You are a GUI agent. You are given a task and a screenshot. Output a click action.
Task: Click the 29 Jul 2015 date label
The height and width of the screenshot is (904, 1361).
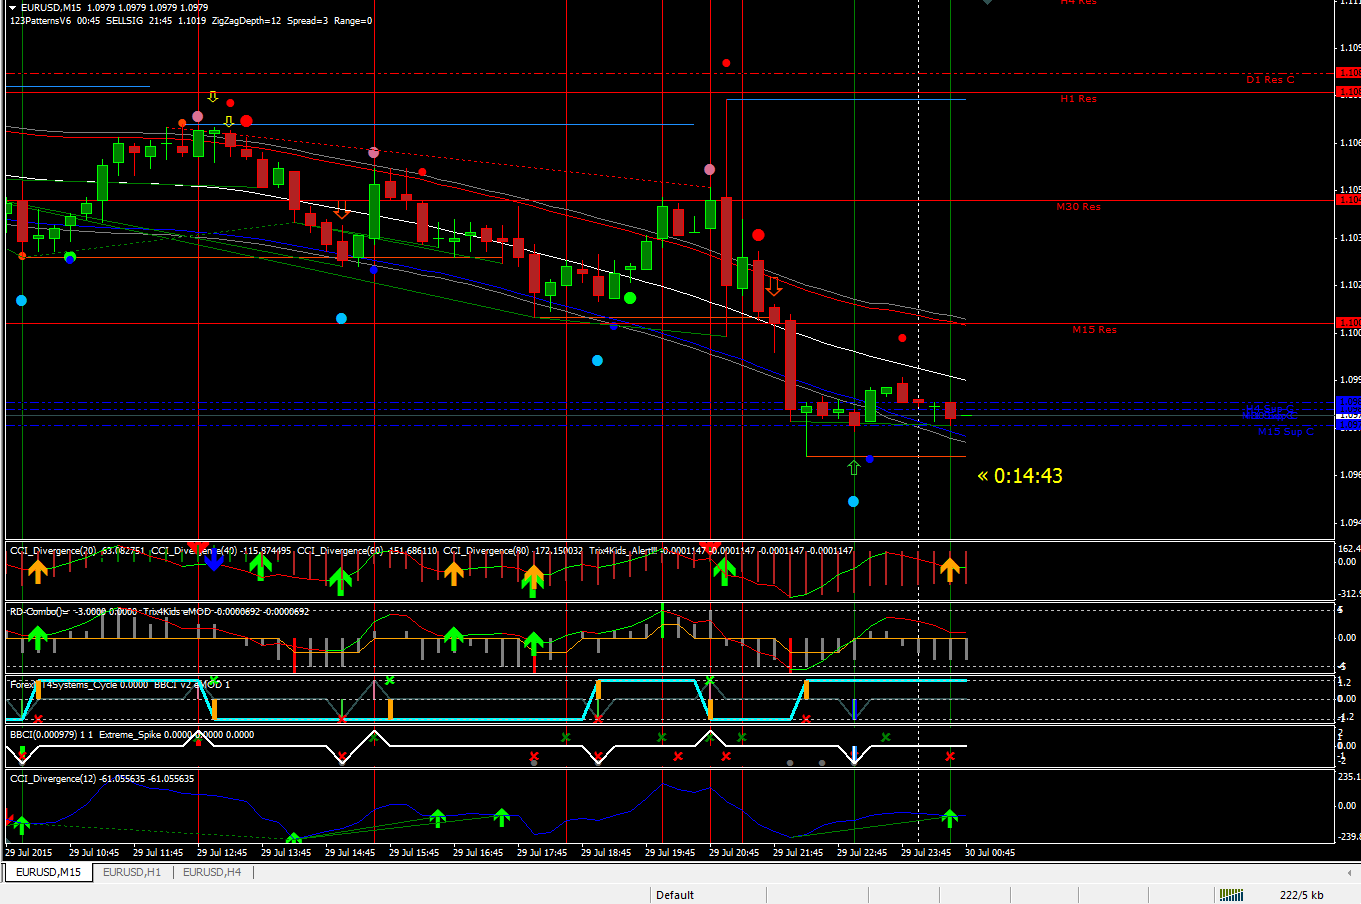[x=29, y=853]
